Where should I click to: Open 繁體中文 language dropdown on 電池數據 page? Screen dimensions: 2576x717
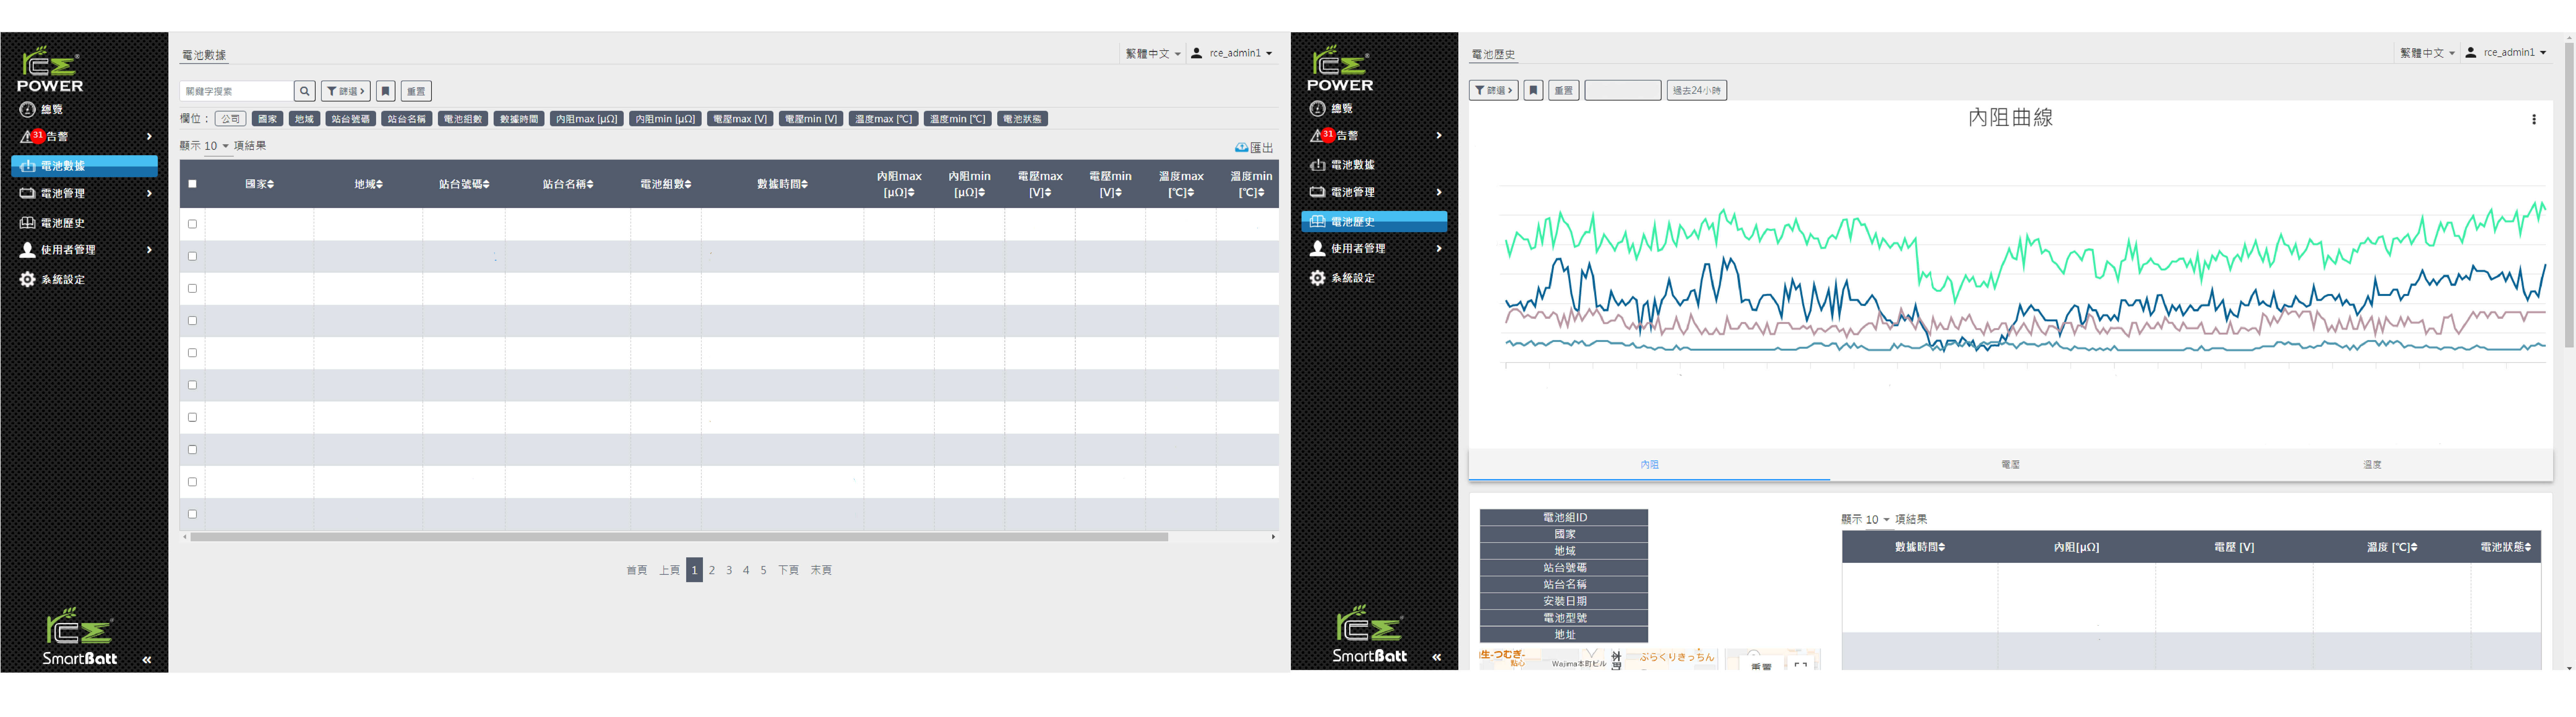1153,54
